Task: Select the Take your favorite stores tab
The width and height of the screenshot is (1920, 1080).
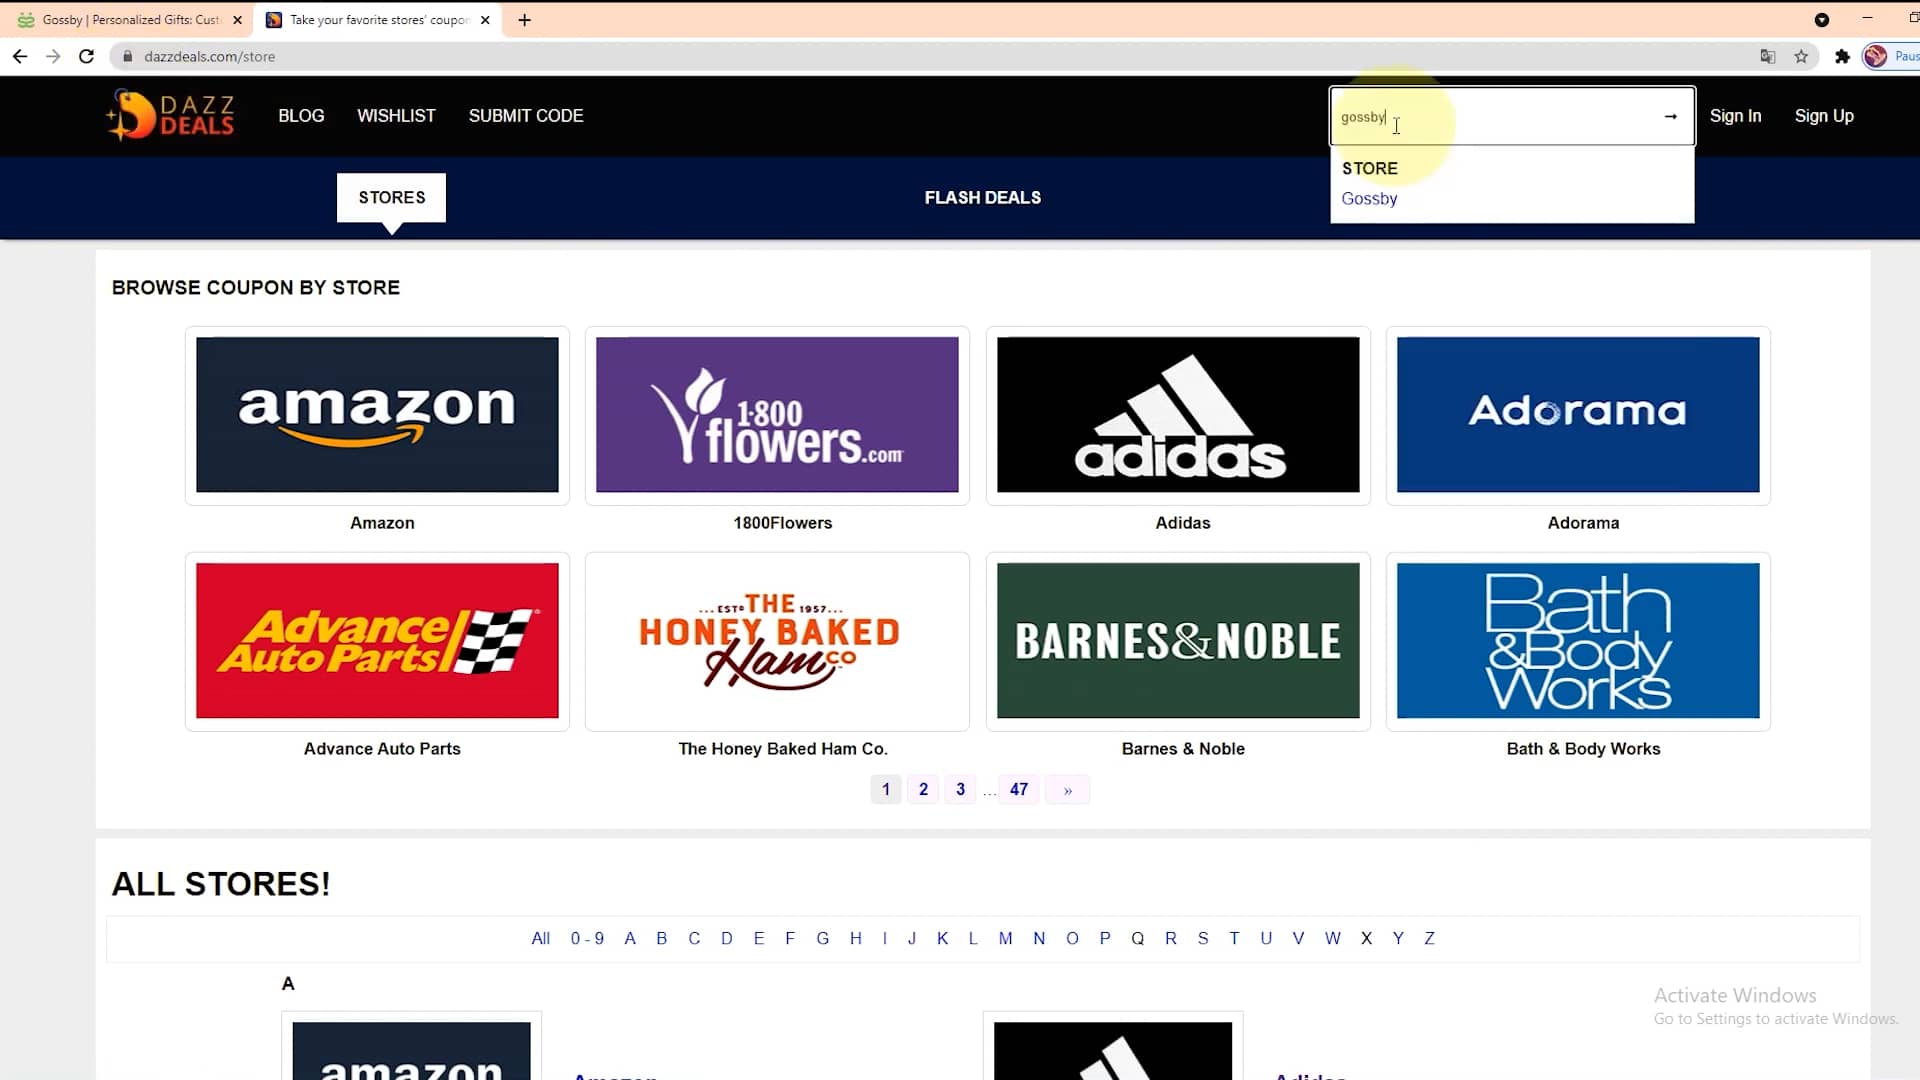Action: [x=378, y=20]
